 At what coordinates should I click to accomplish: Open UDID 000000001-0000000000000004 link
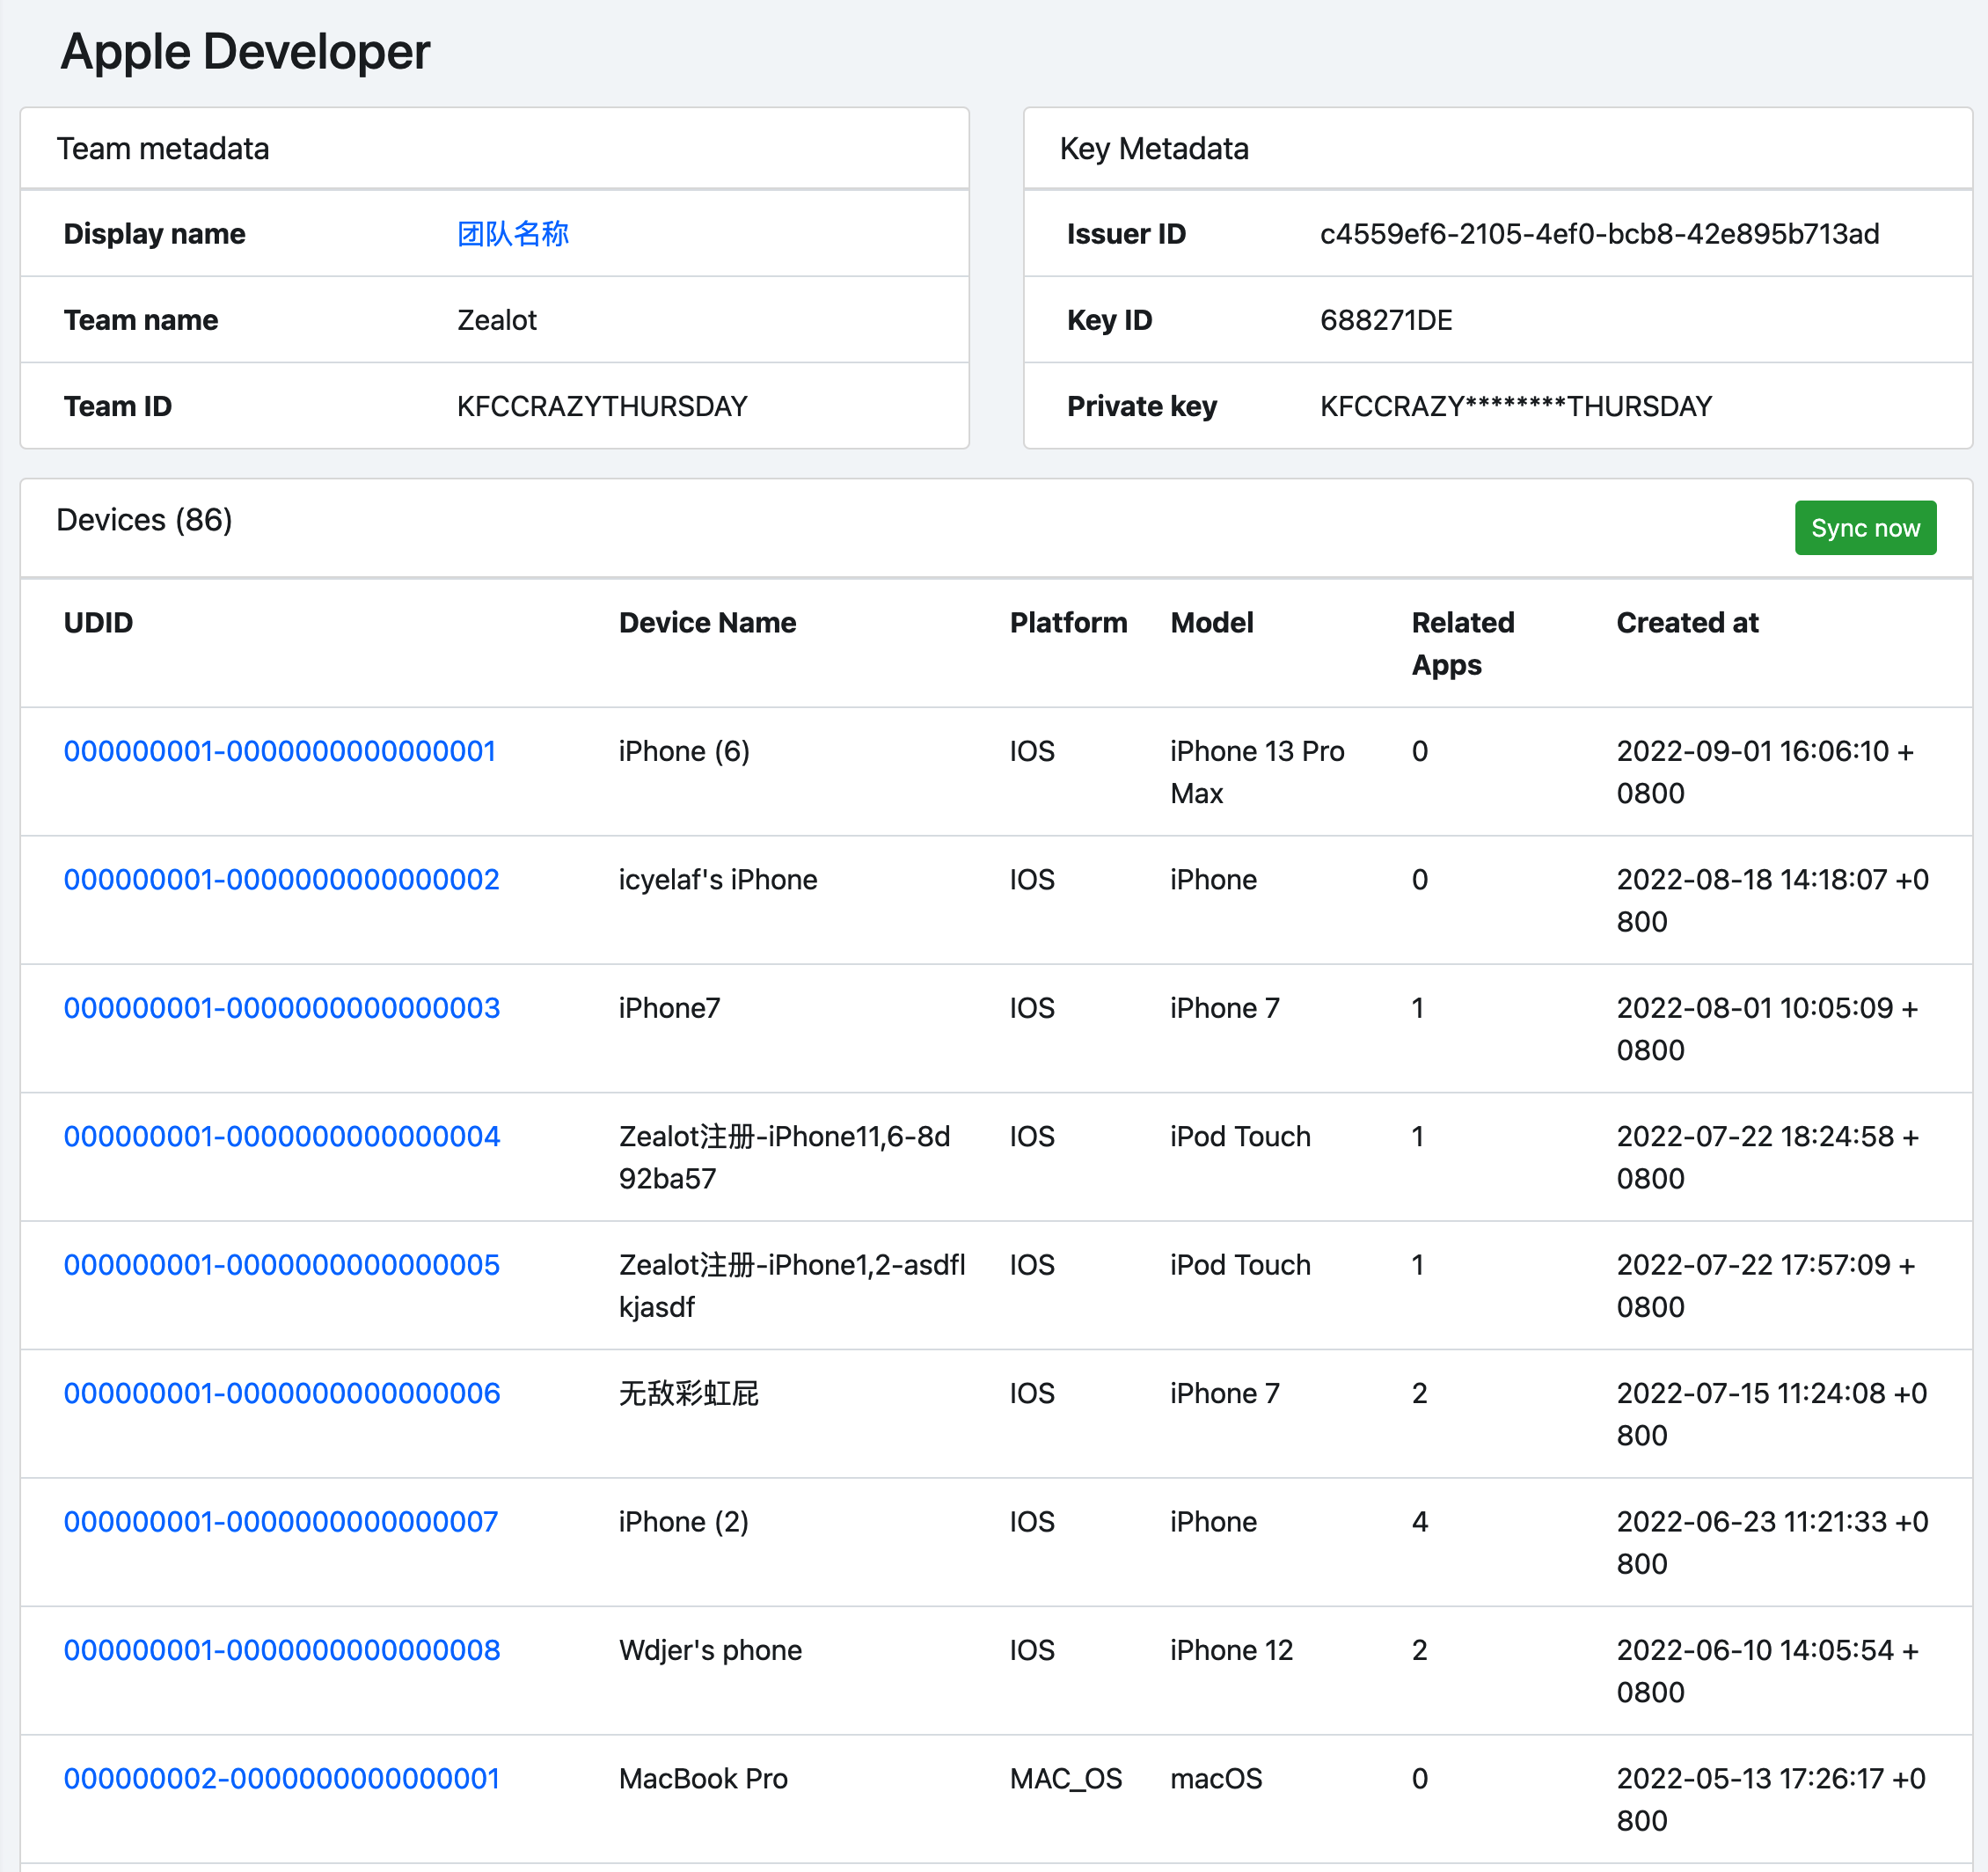282,1136
